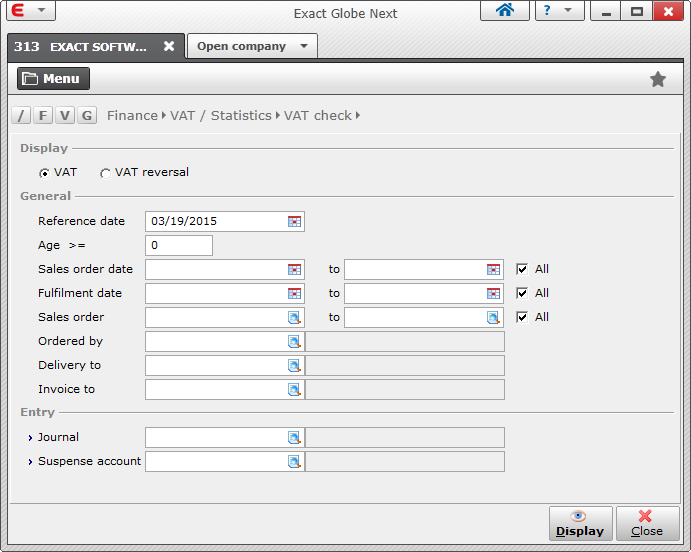Click the Suspense account label link
The image size is (691, 552).
pyautogui.click(x=89, y=461)
